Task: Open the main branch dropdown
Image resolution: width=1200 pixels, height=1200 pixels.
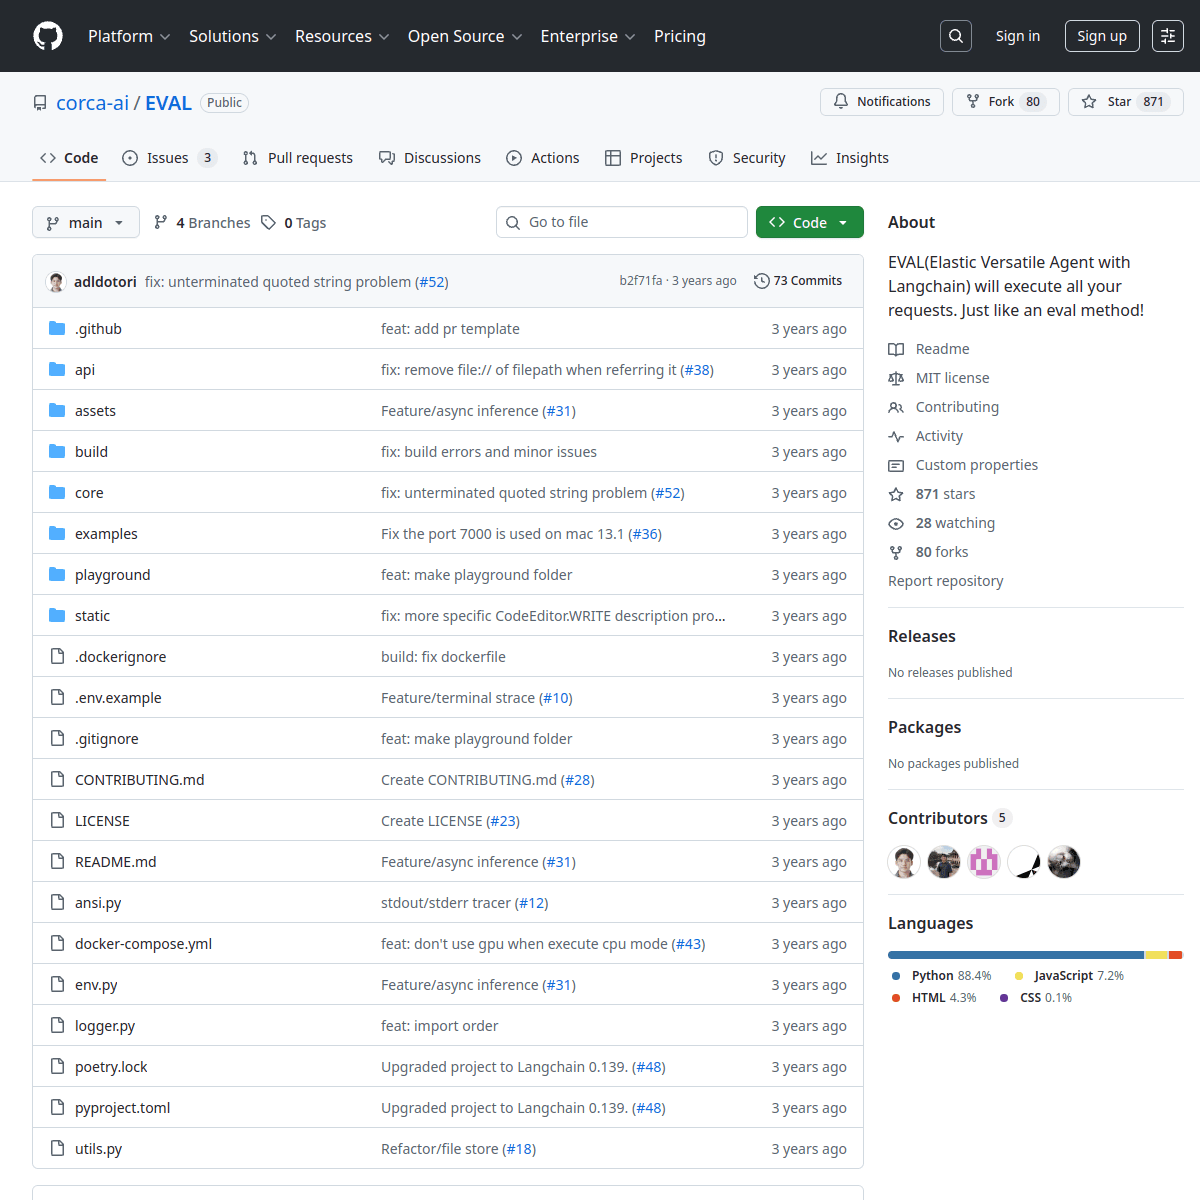Action: 86,223
